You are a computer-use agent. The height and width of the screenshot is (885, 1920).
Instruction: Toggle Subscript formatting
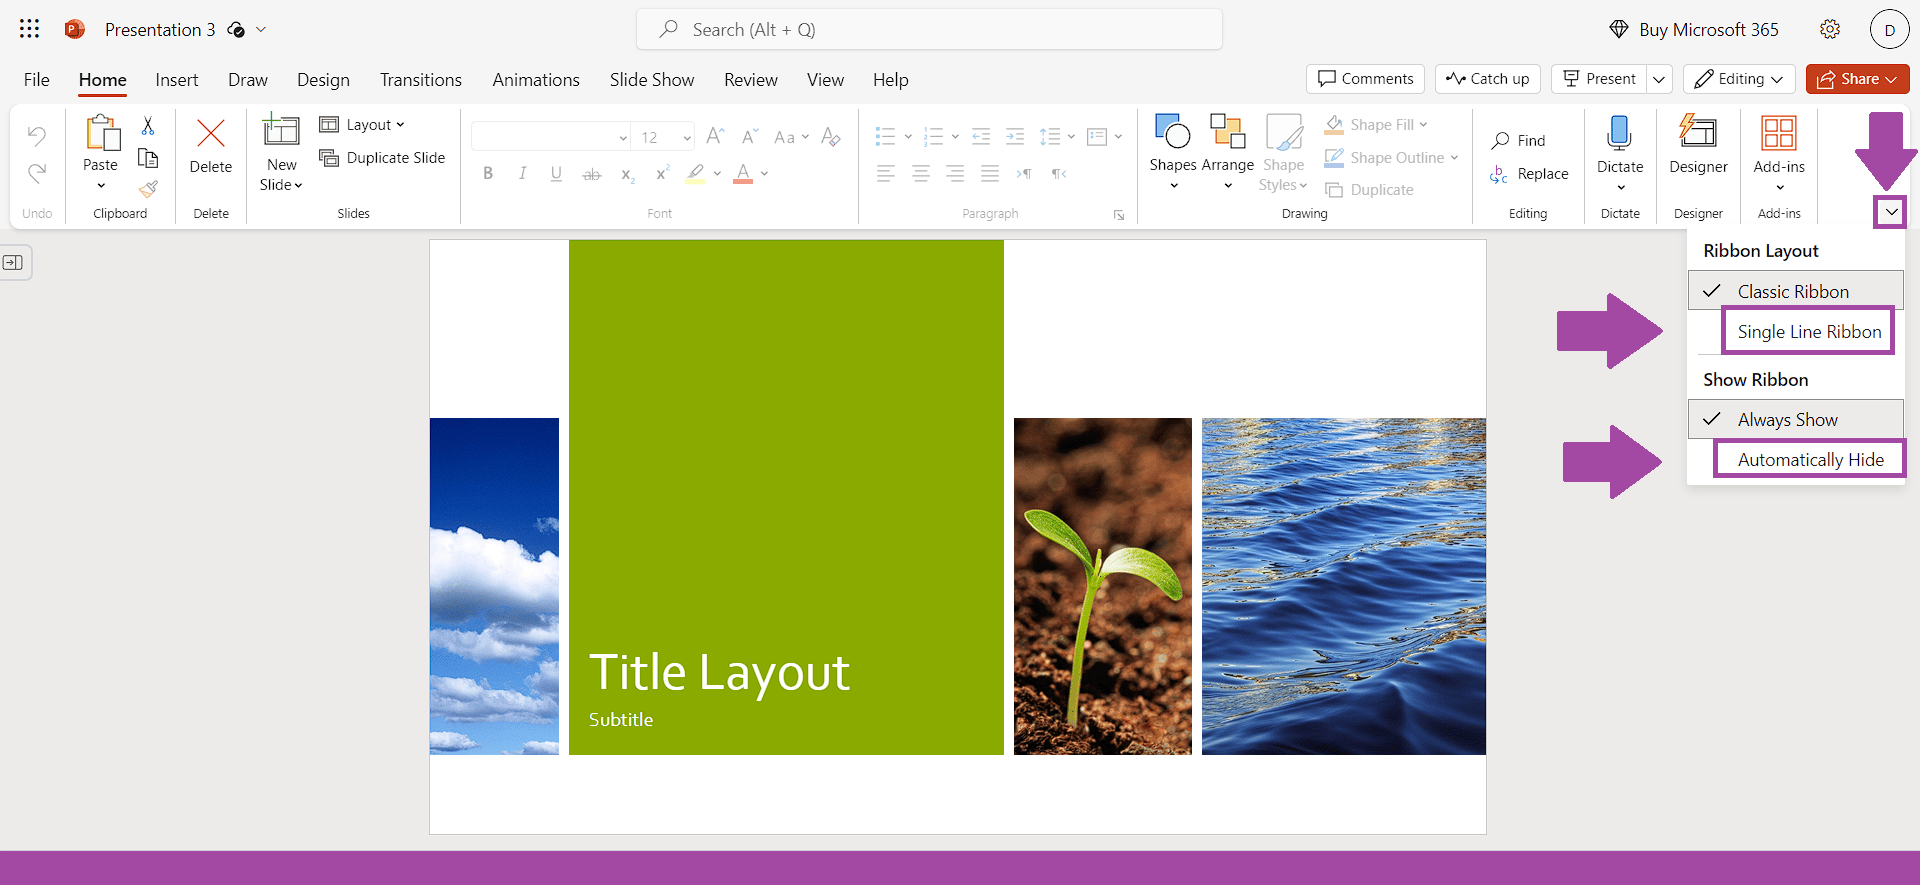coord(627,174)
